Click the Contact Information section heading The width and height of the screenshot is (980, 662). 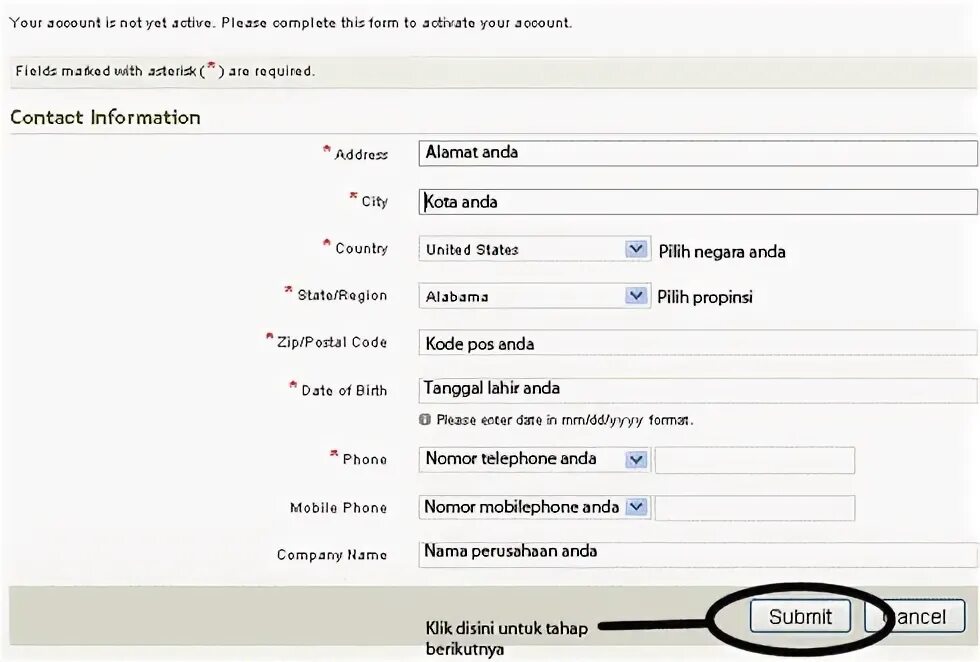pyautogui.click(x=104, y=117)
